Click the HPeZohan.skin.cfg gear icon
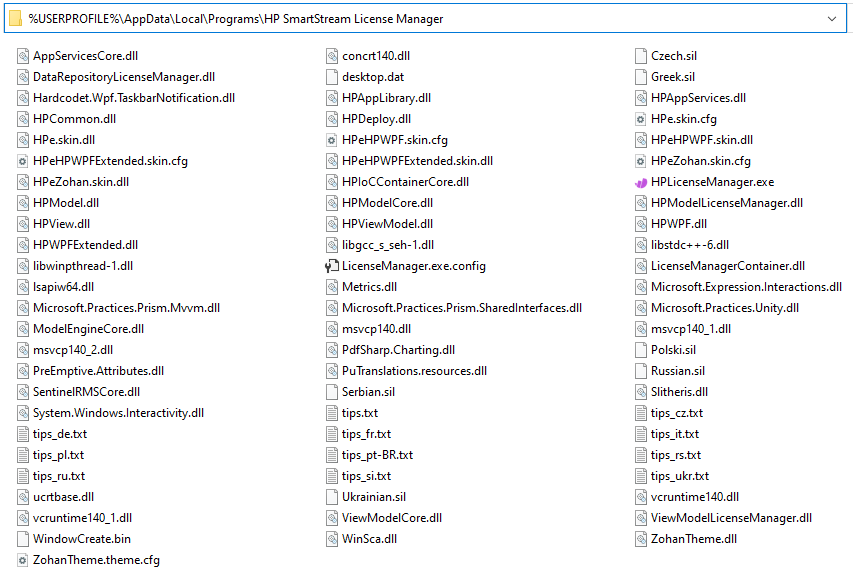Image resolution: width=853 pixels, height=572 pixels. tap(641, 161)
